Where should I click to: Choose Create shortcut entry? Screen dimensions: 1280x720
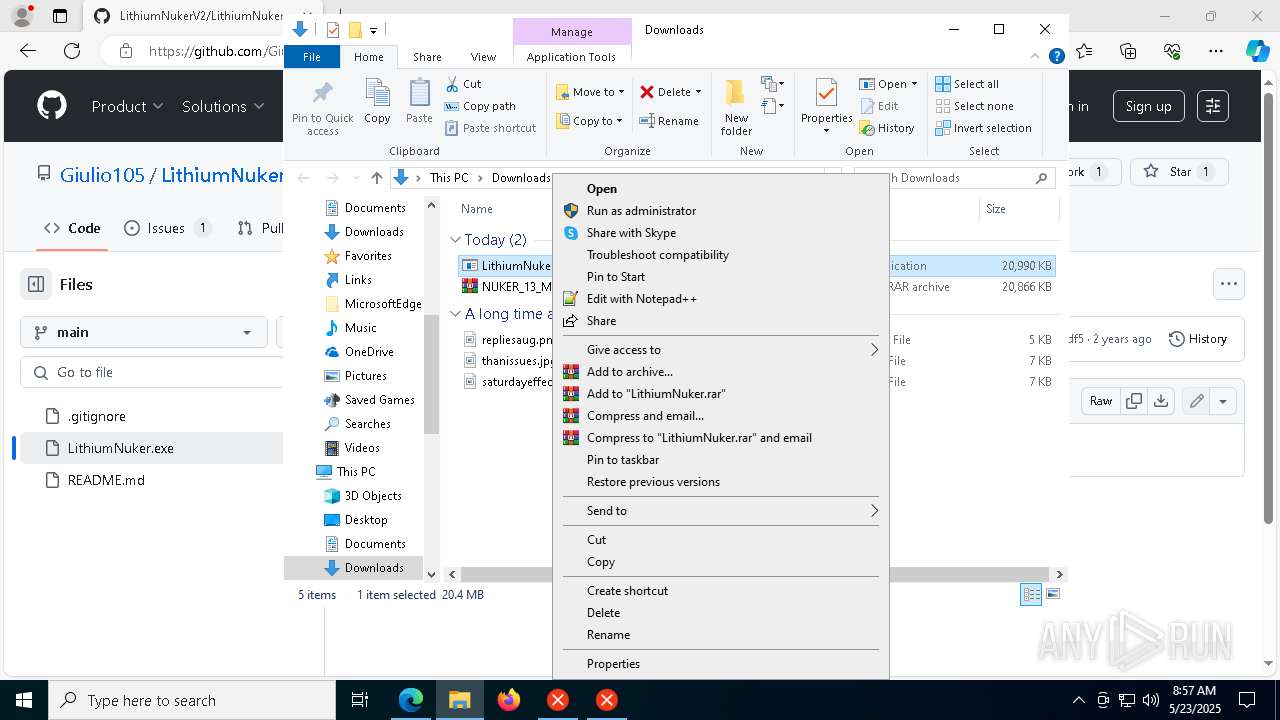click(x=720, y=591)
